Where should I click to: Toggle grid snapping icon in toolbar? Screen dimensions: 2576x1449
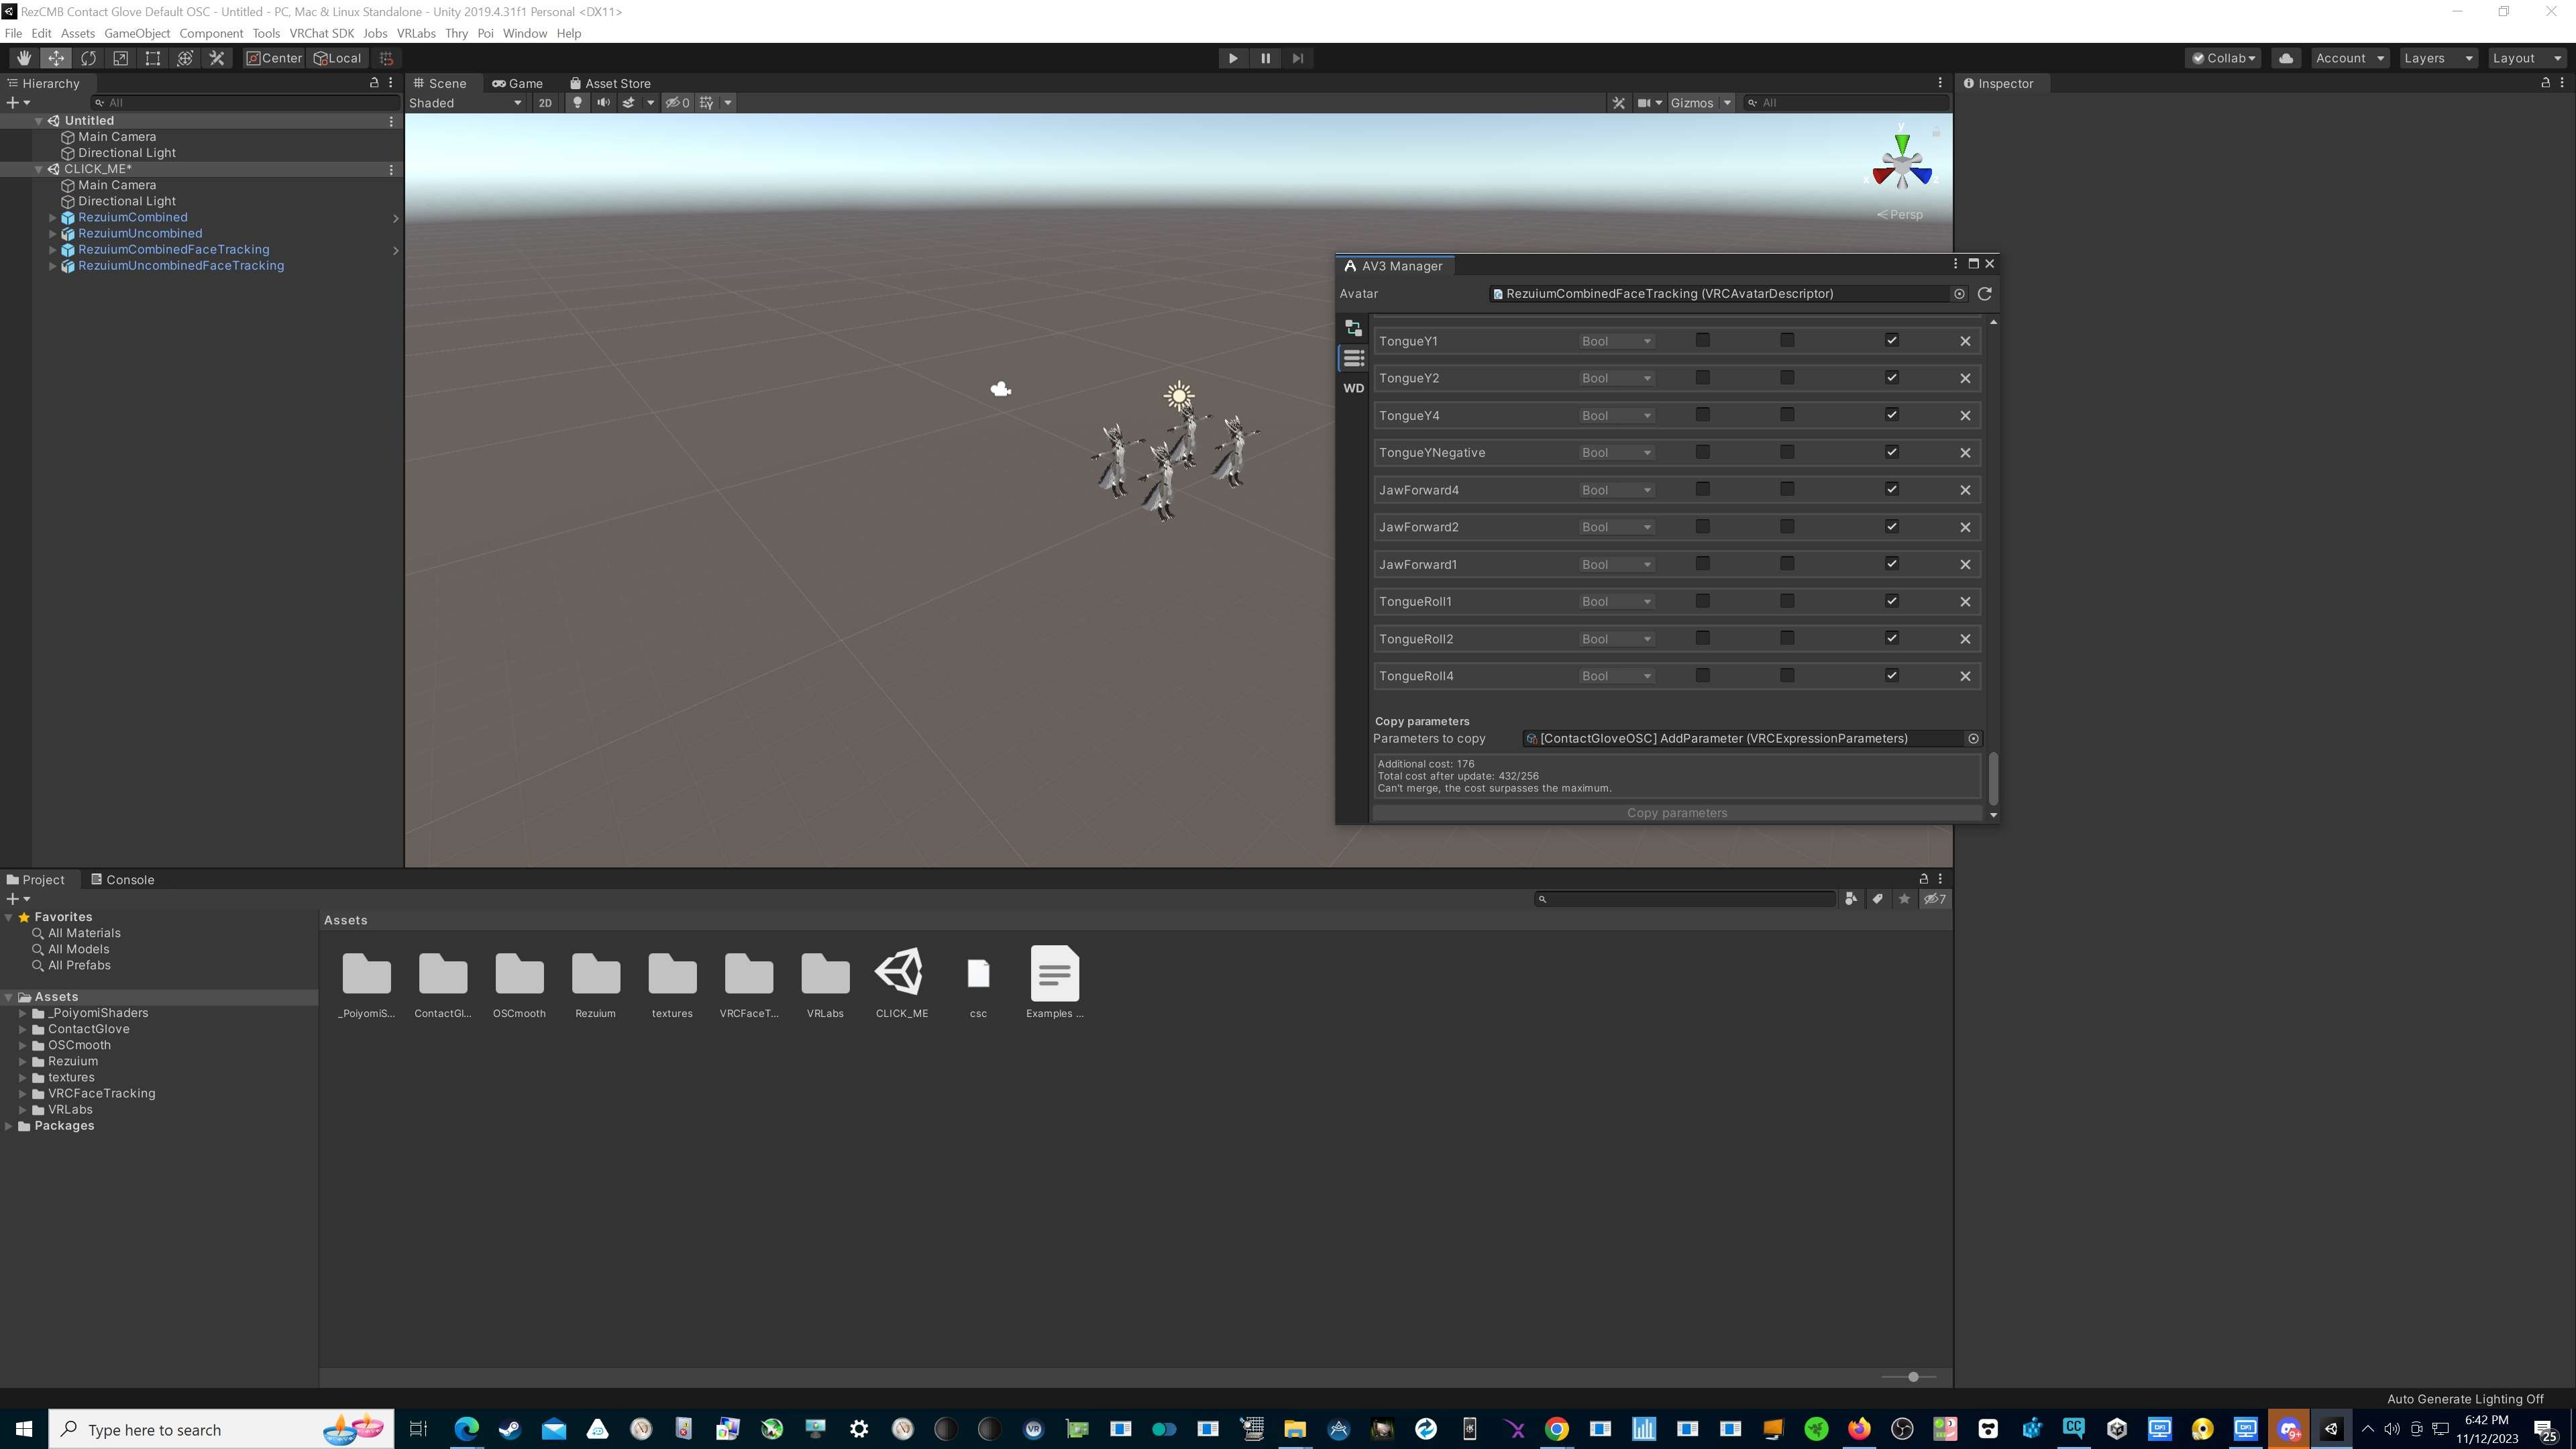click(x=386, y=58)
